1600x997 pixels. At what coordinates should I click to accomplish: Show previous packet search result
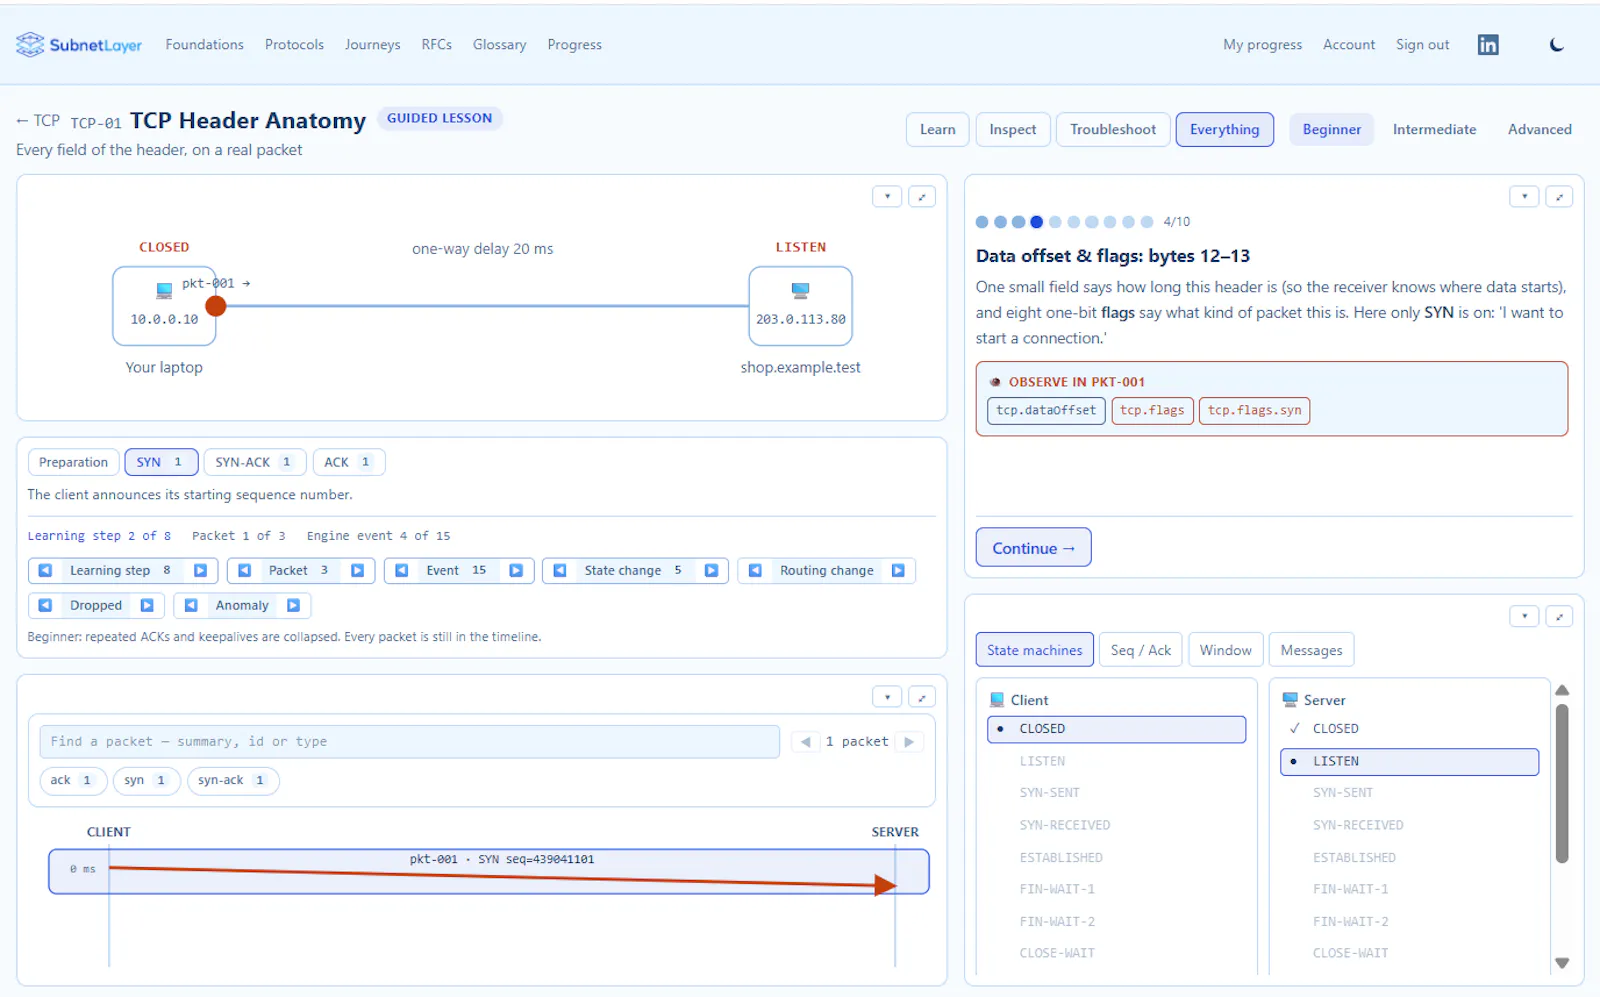(806, 742)
